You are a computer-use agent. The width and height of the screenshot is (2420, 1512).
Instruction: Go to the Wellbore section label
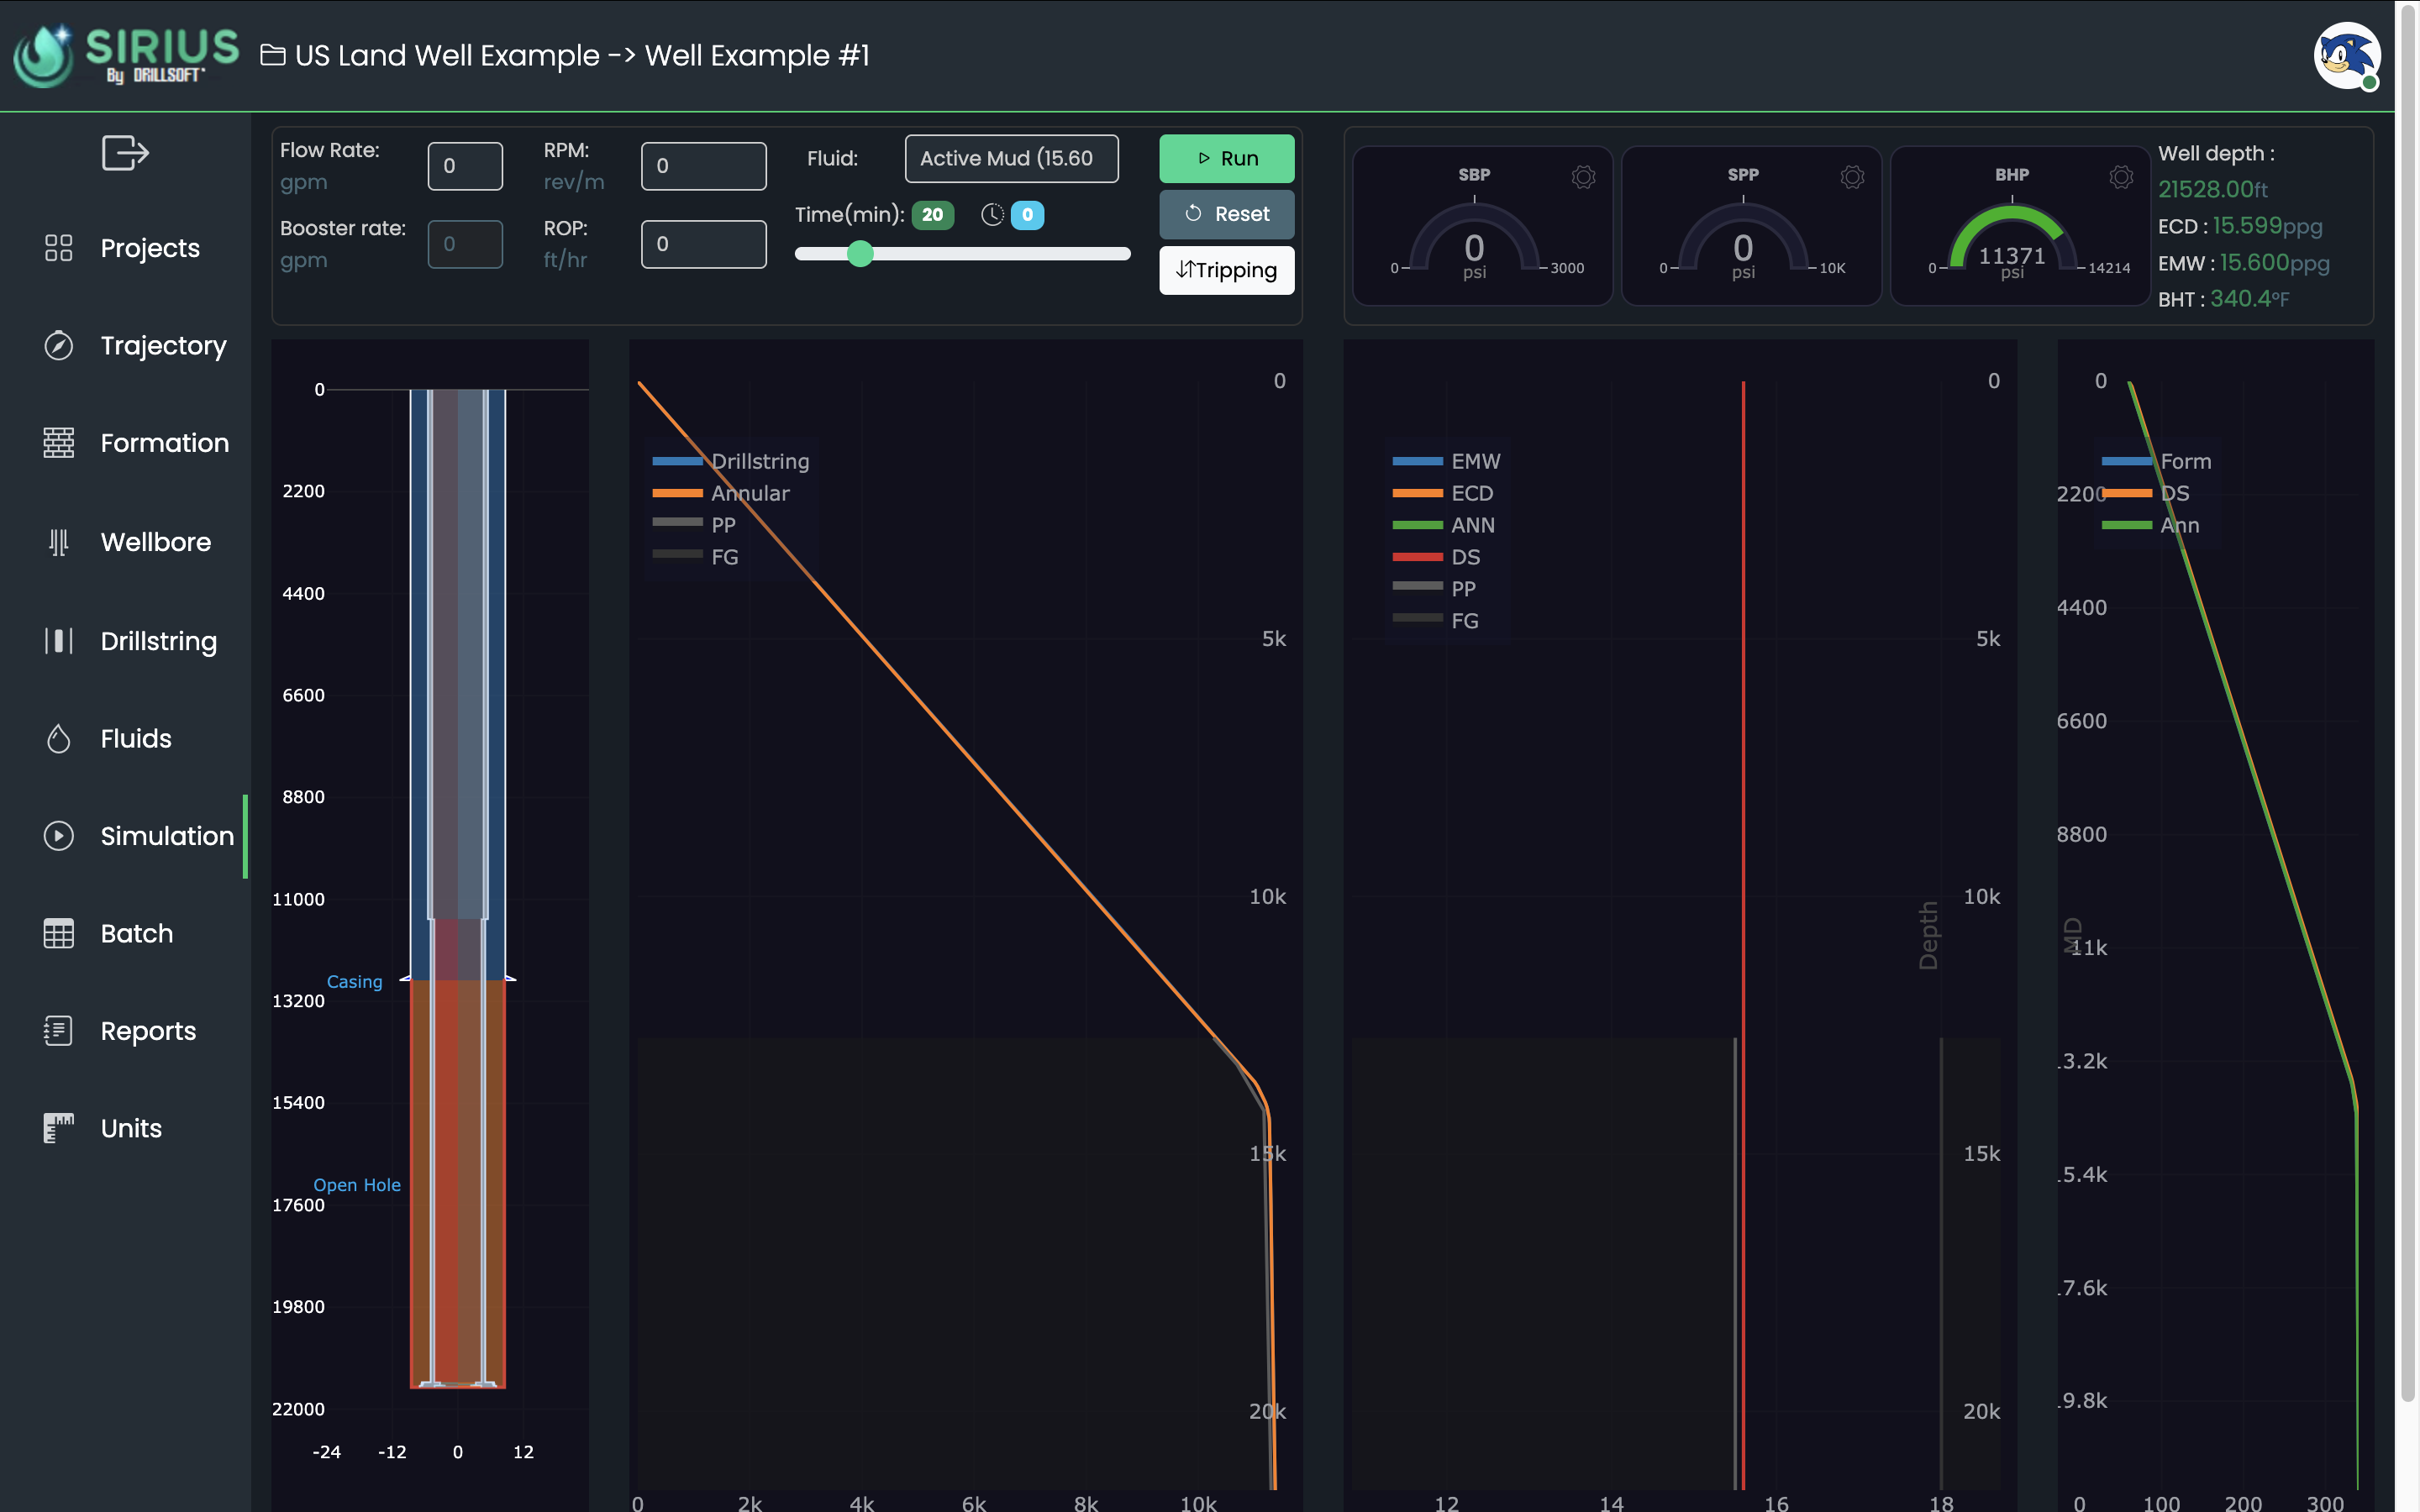[x=156, y=542]
